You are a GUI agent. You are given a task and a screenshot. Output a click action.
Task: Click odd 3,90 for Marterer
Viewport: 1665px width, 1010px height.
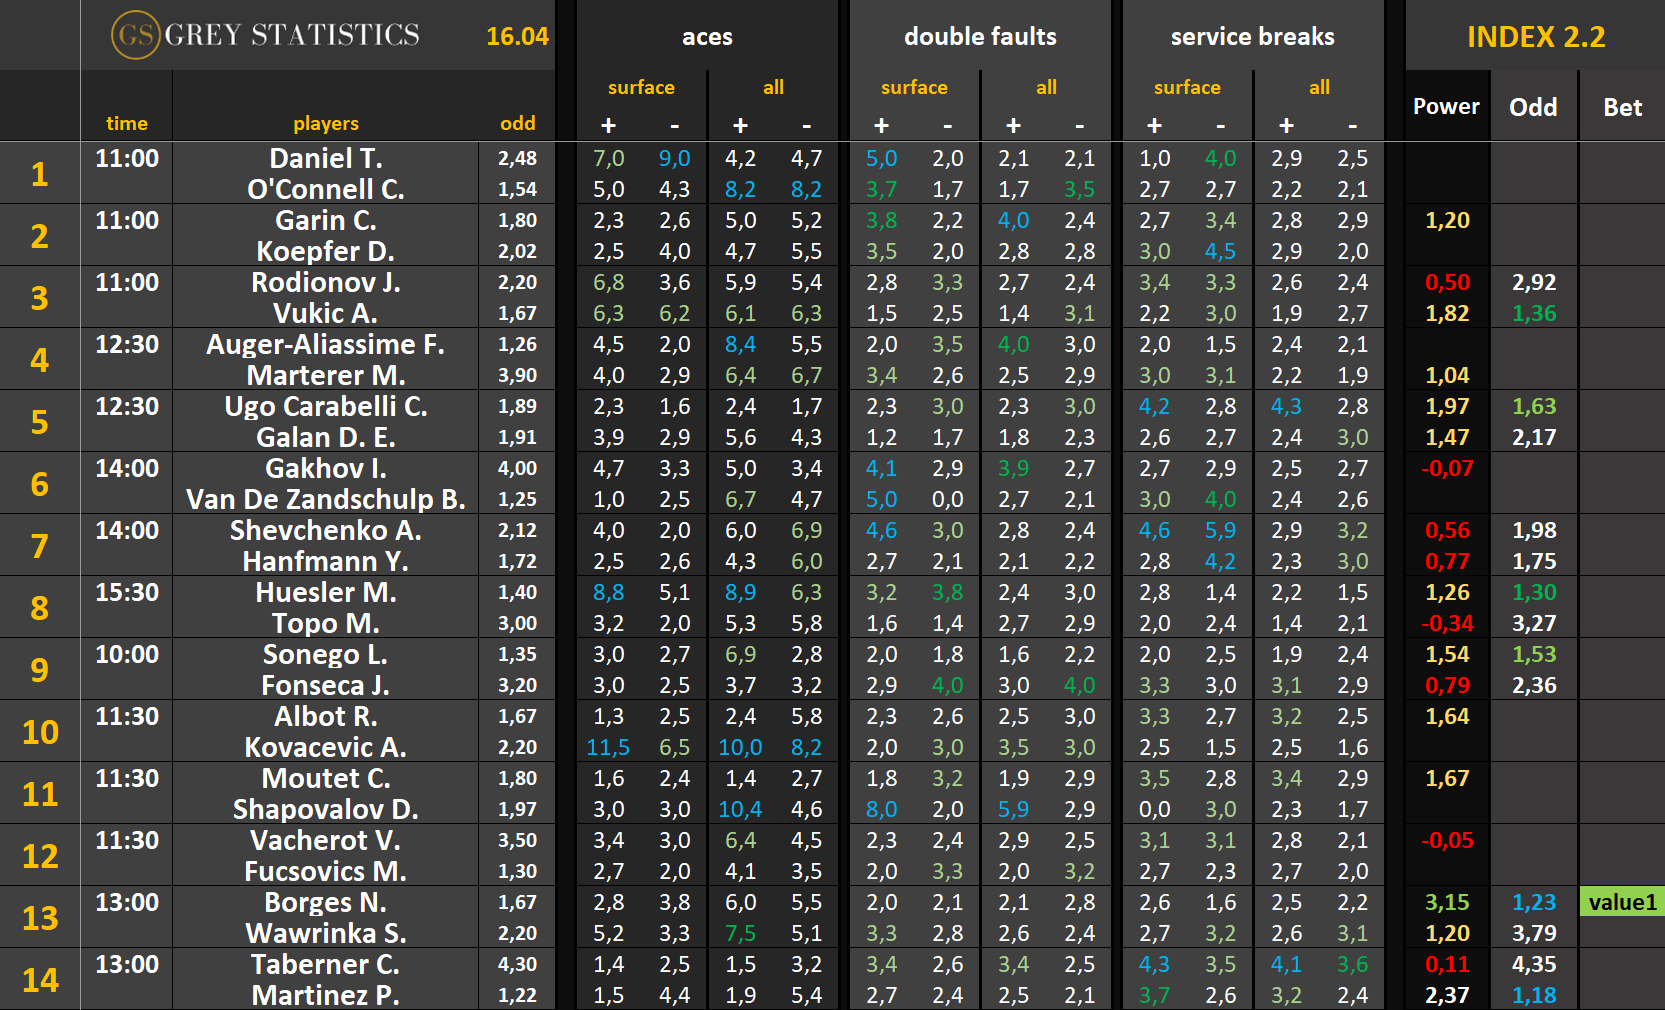pos(517,375)
